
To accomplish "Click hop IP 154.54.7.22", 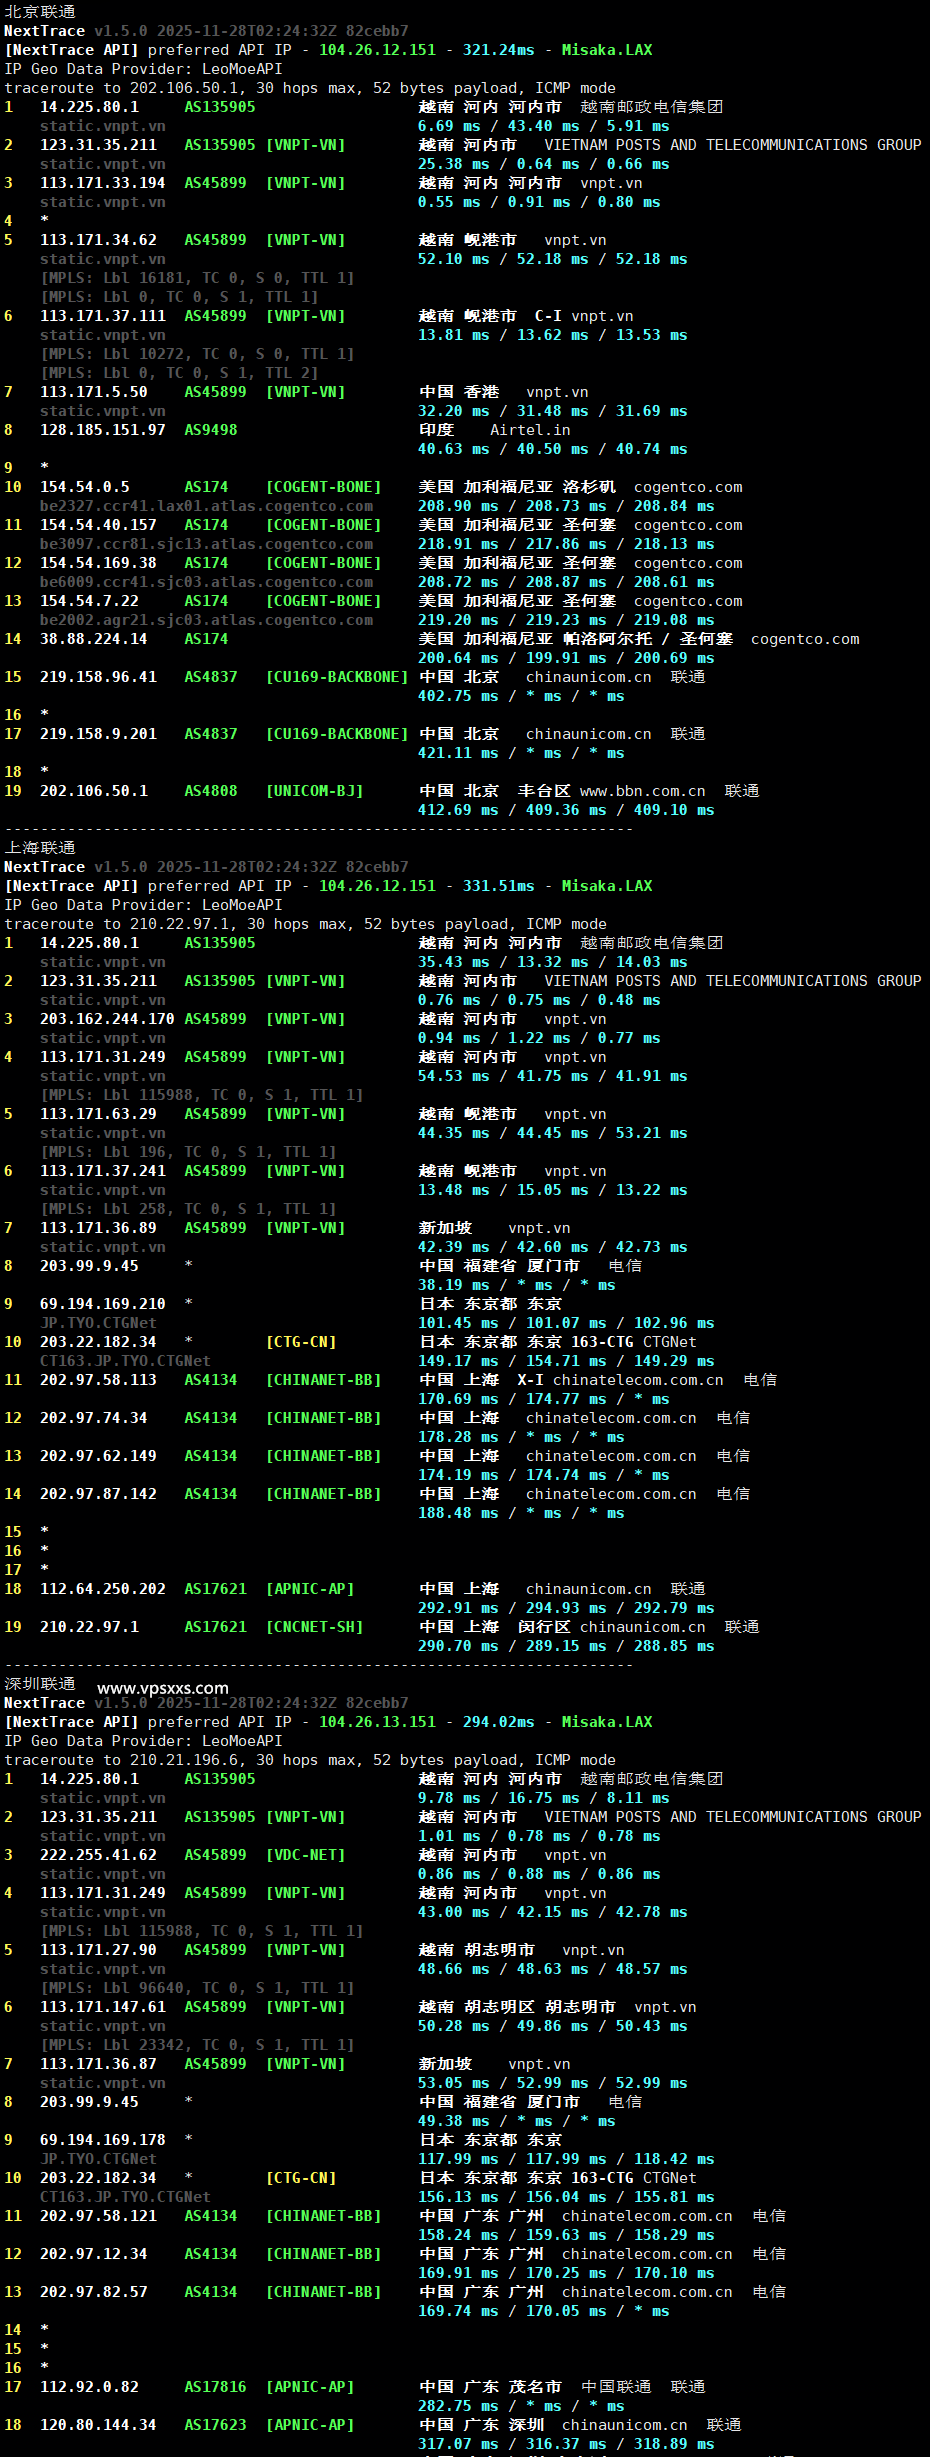I will pos(89,601).
